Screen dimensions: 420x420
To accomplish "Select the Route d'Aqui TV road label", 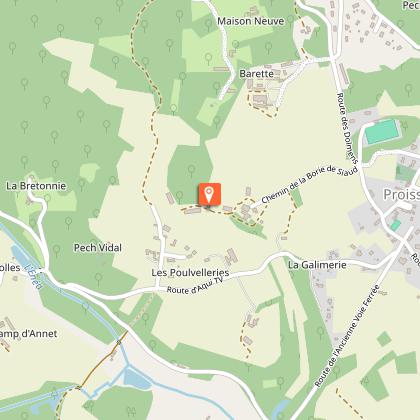I will (195, 286).
